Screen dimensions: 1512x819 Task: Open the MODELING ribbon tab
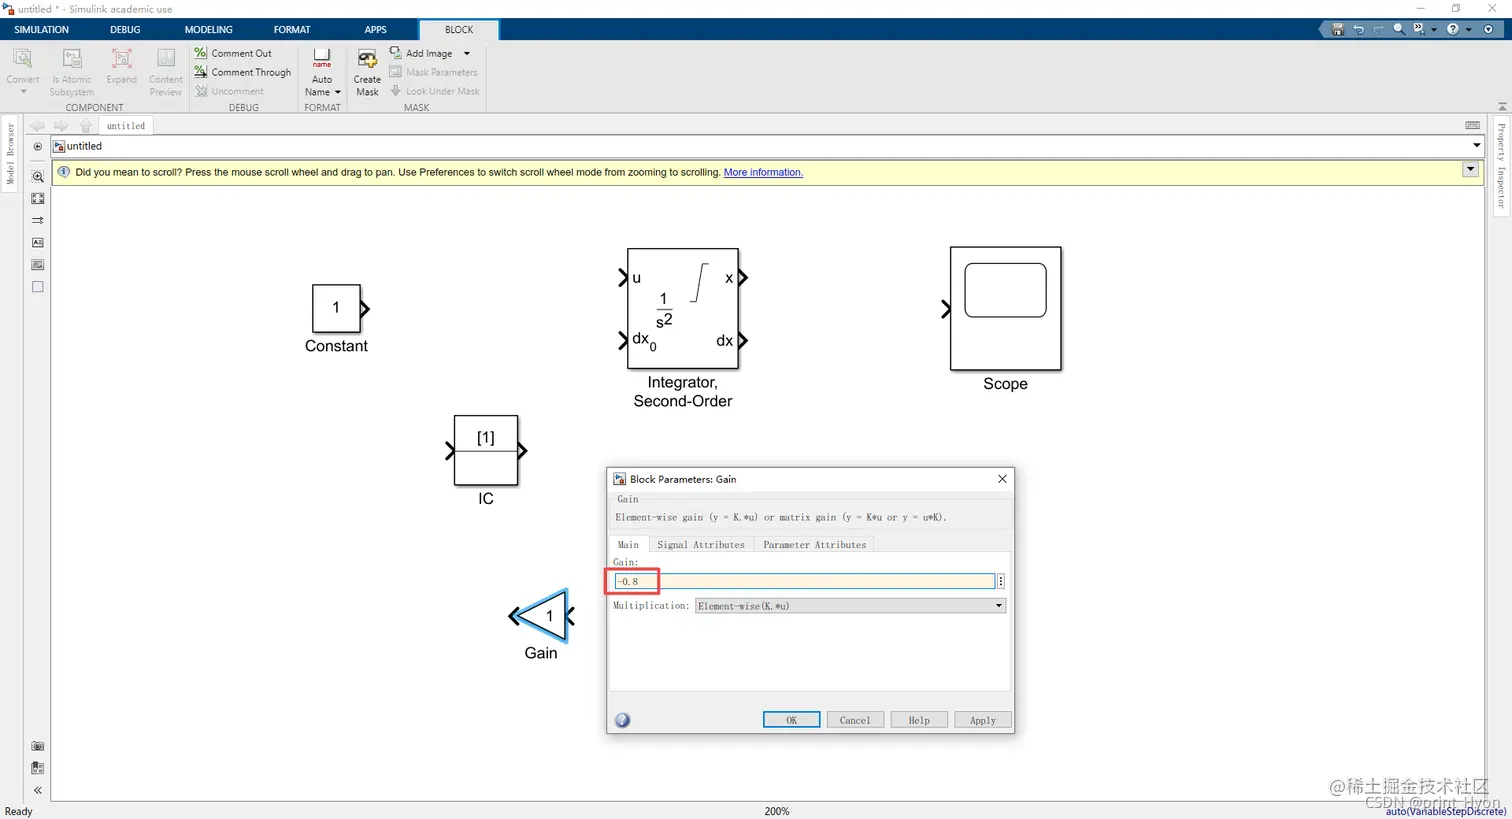click(209, 30)
